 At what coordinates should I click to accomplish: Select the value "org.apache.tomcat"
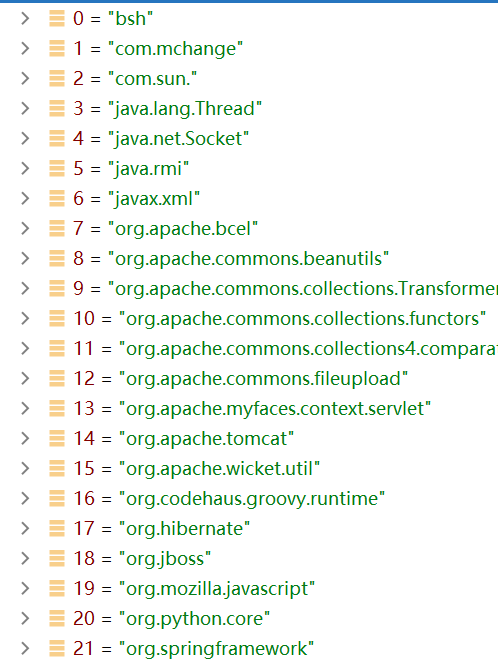[x=206, y=439]
